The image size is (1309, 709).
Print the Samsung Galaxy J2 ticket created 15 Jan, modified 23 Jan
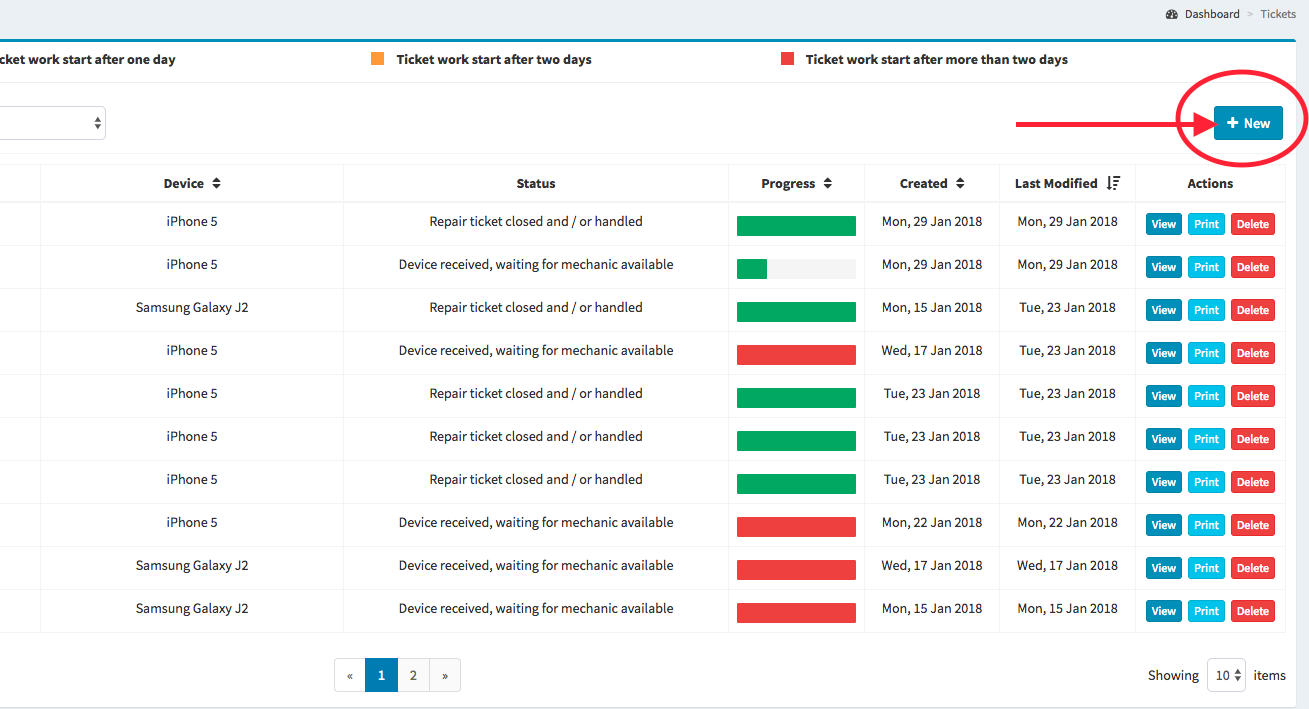[x=1206, y=310]
